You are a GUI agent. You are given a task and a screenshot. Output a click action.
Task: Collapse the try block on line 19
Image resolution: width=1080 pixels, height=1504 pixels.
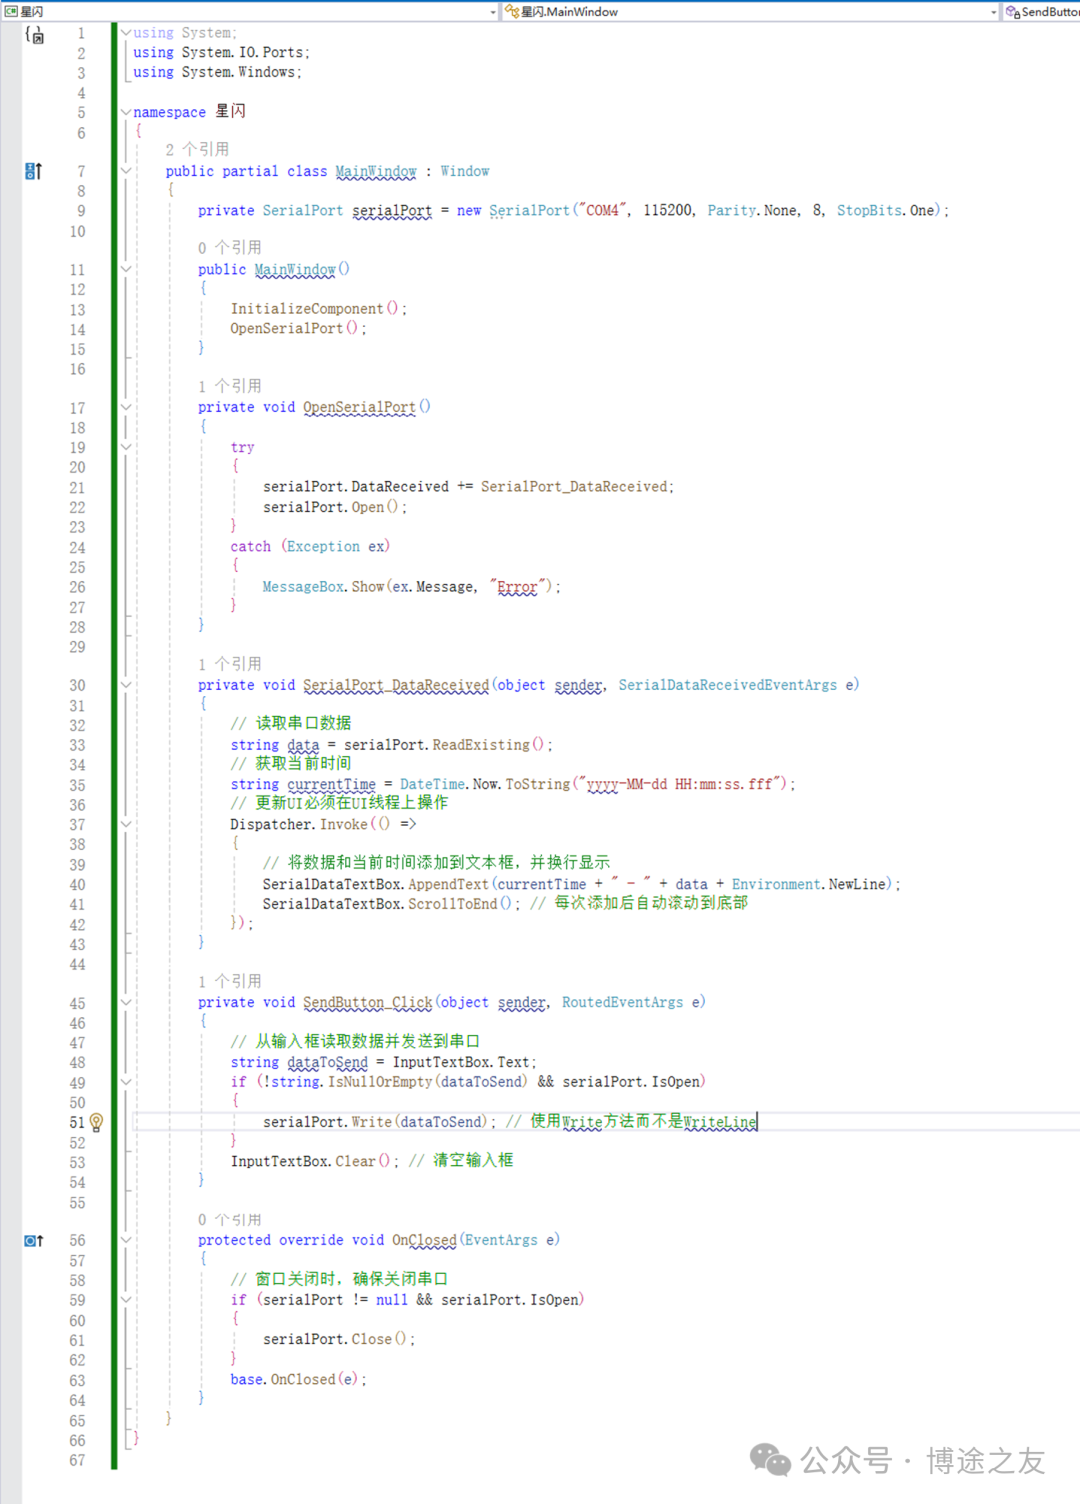pyautogui.click(x=125, y=447)
